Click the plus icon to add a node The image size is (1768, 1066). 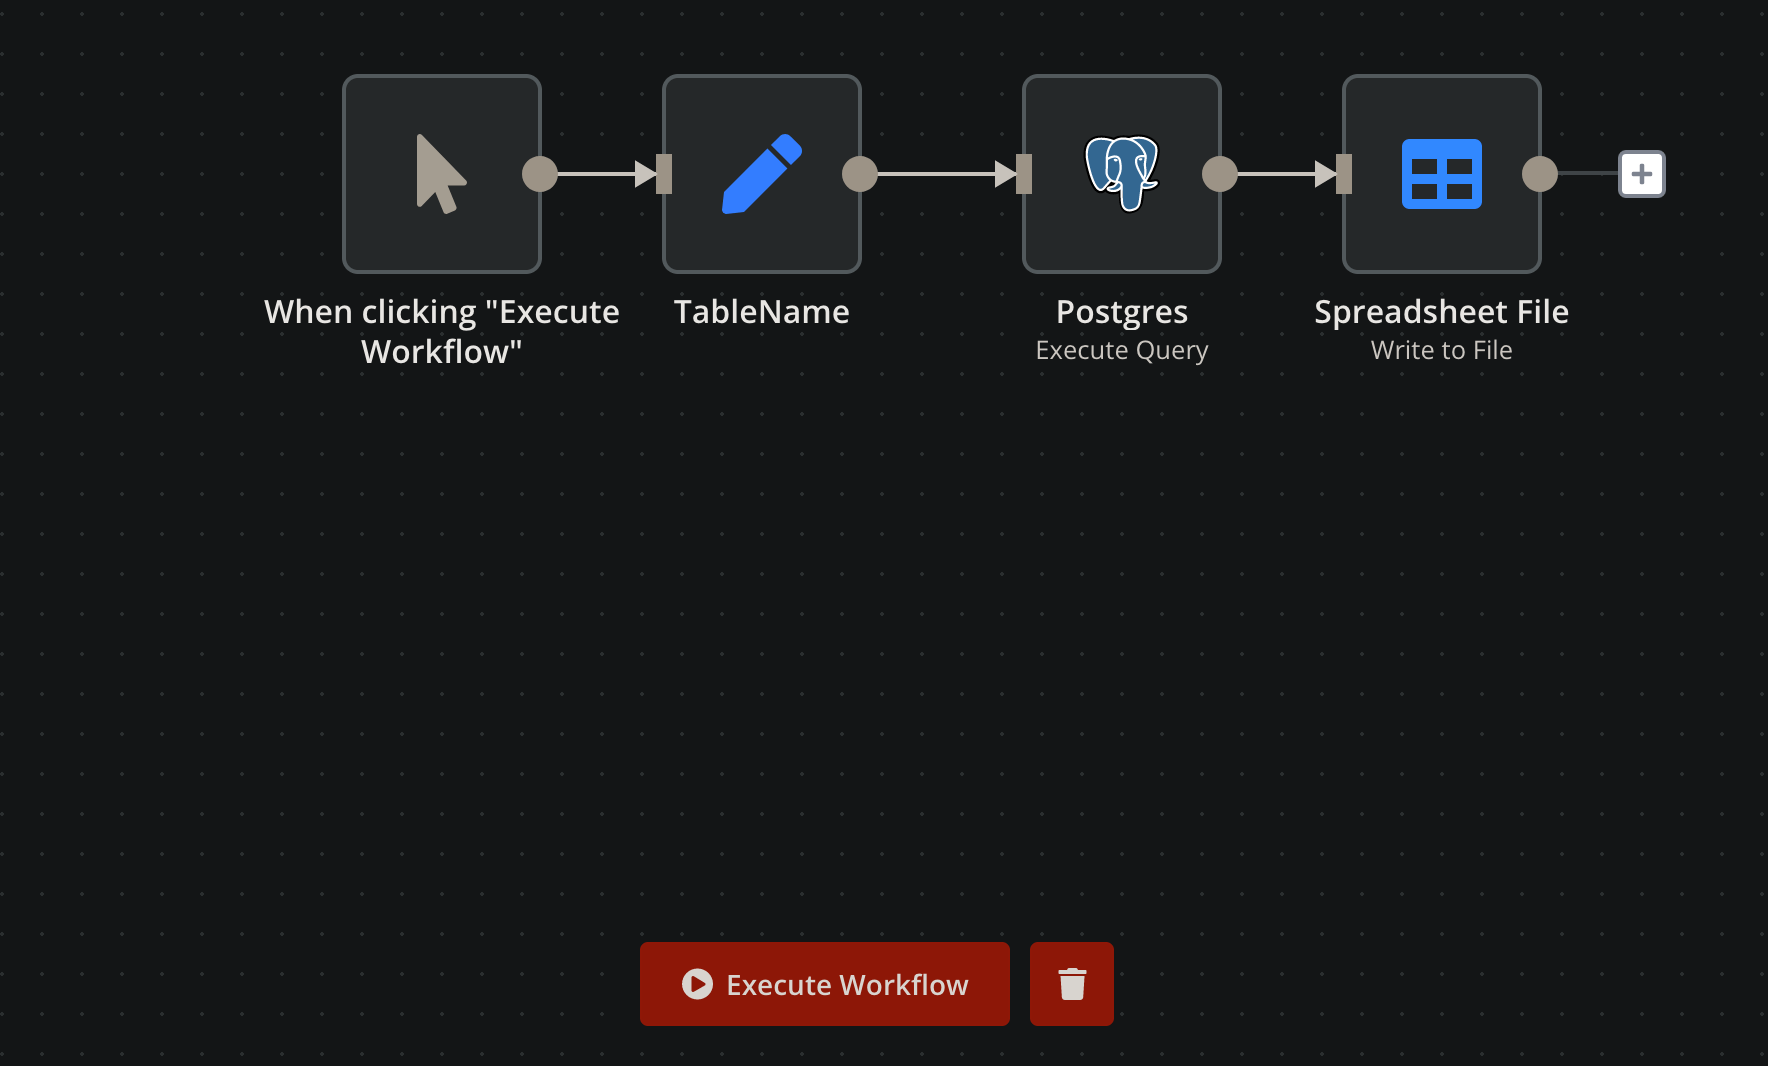(1641, 173)
